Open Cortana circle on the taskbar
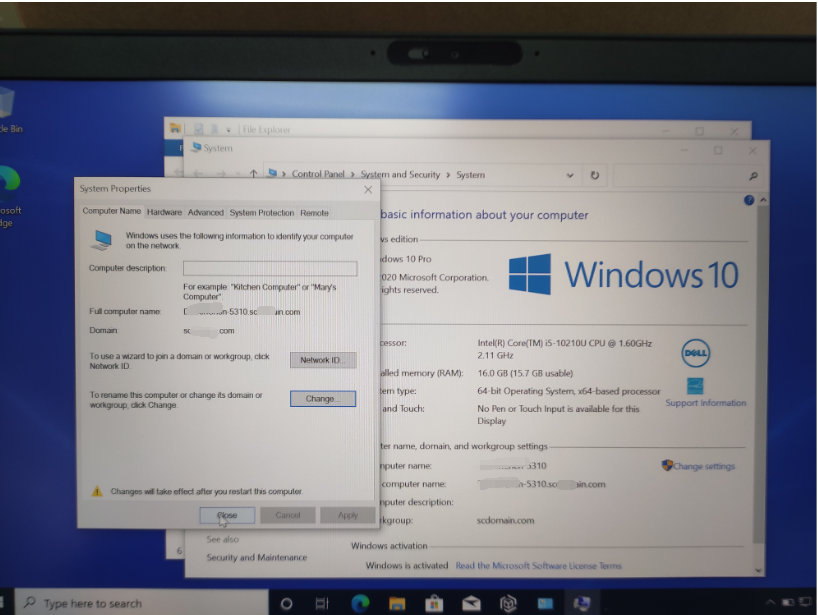Screen dimensions: 818x615 tap(286, 604)
